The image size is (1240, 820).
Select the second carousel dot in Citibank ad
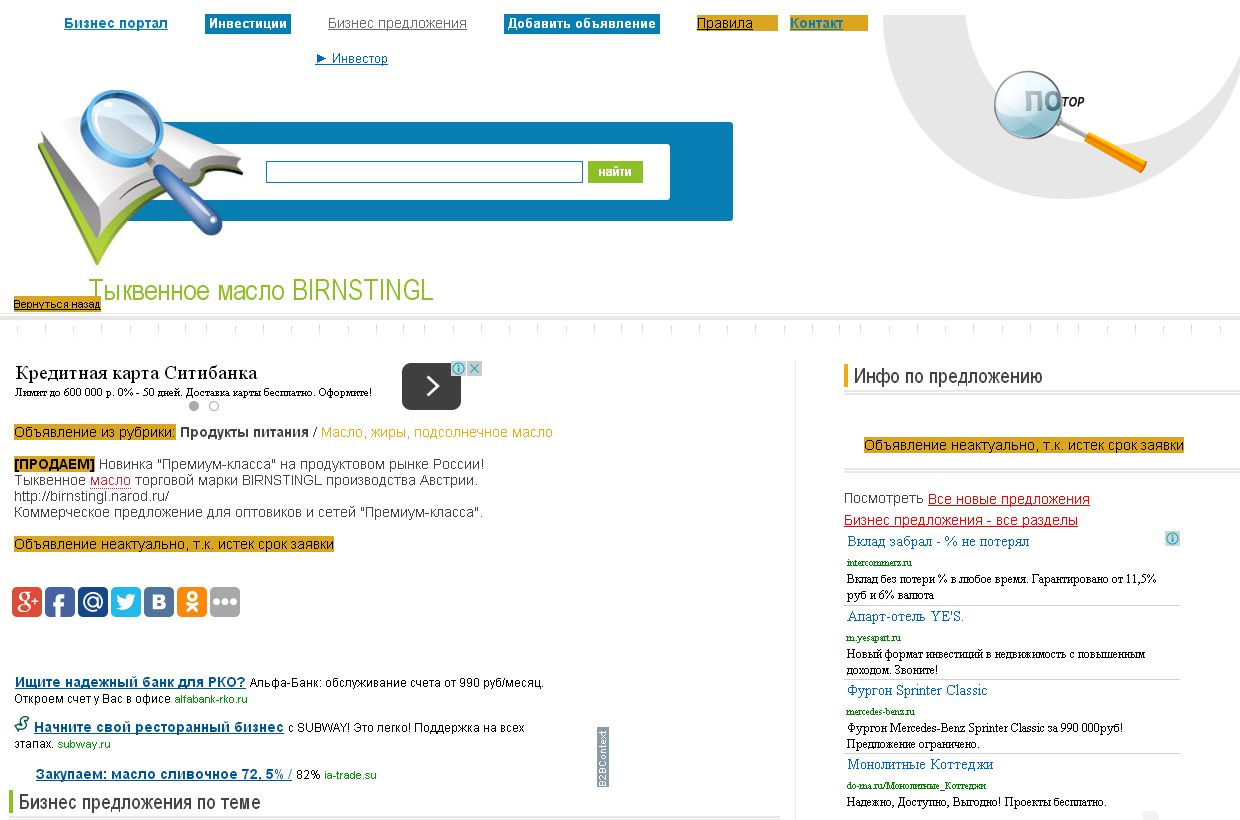coord(214,406)
